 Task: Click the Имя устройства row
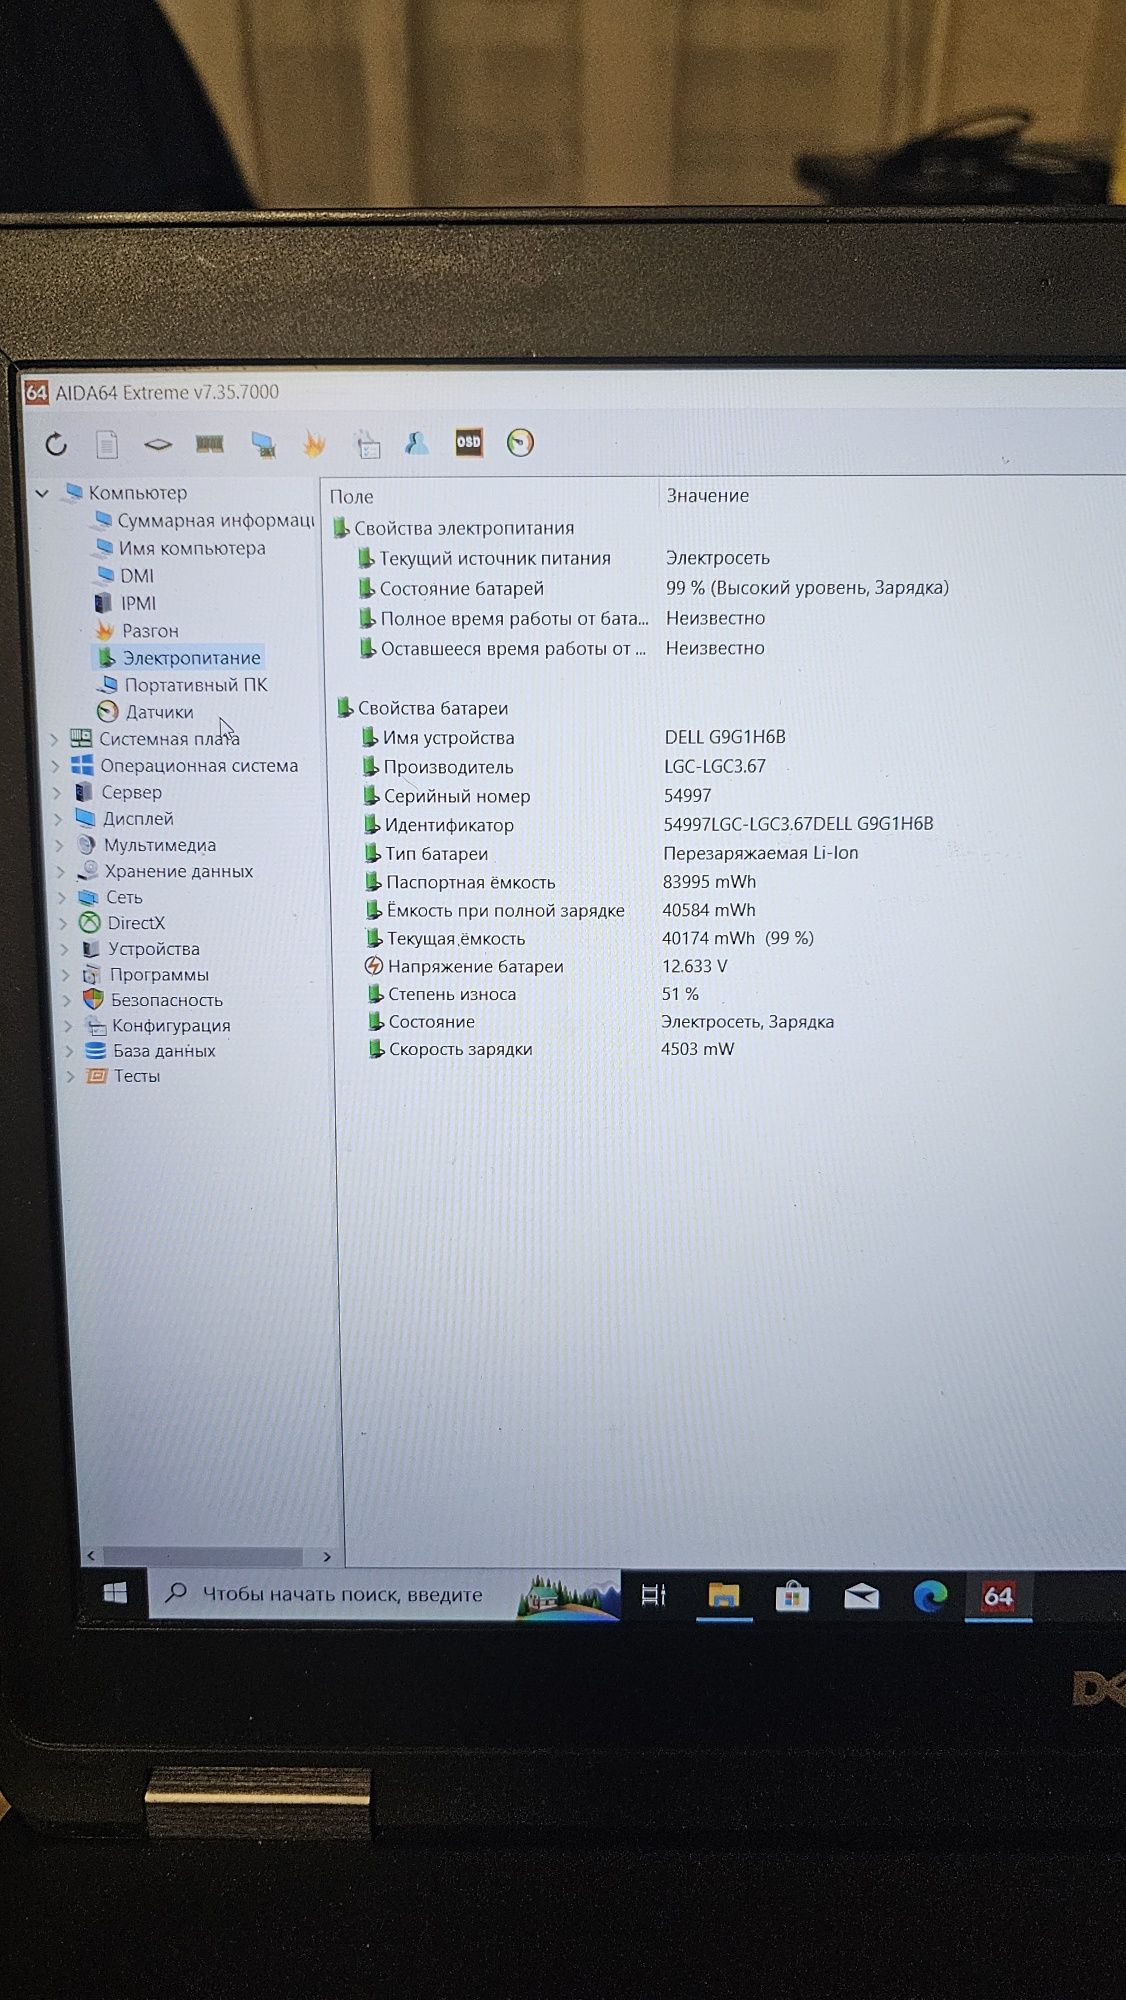point(574,737)
